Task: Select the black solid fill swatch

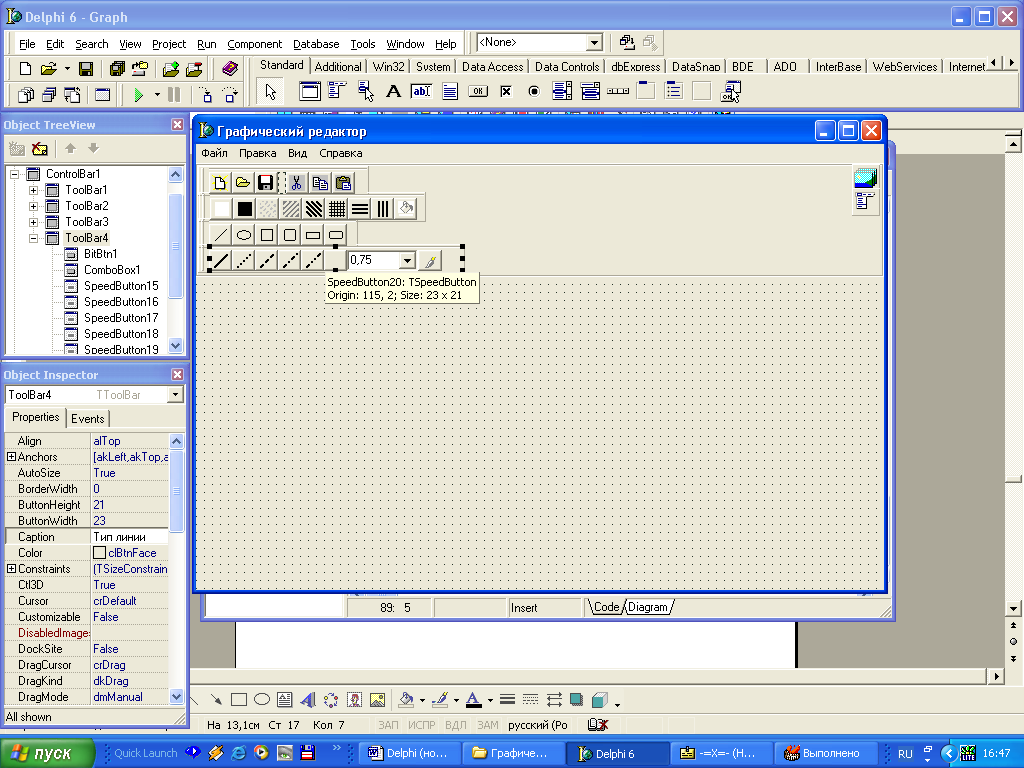Action: pyautogui.click(x=245, y=208)
